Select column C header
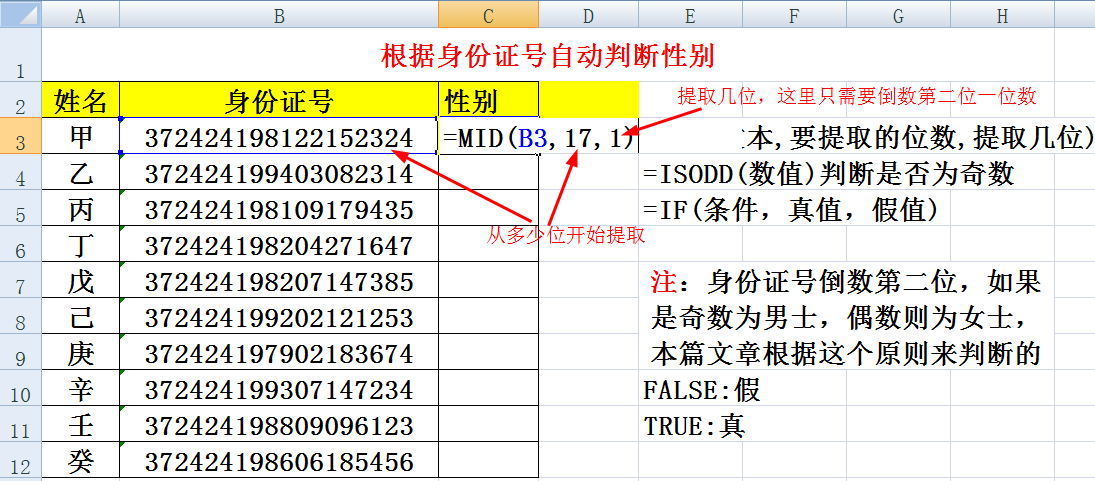This screenshot has width=1095, height=481. click(x=488, y=15)
